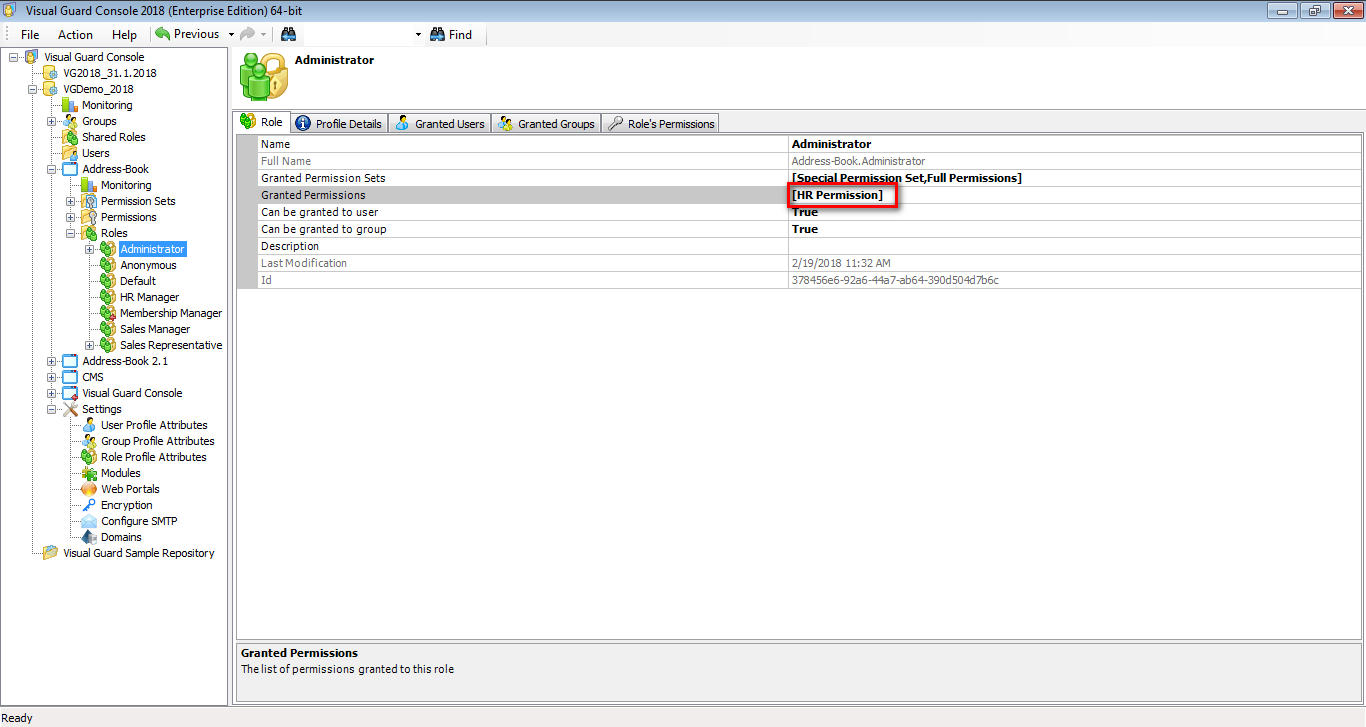This screenshot has width=1366, height=727.
Task: Click the Domains icon under Settings
Action: point(89,536)
